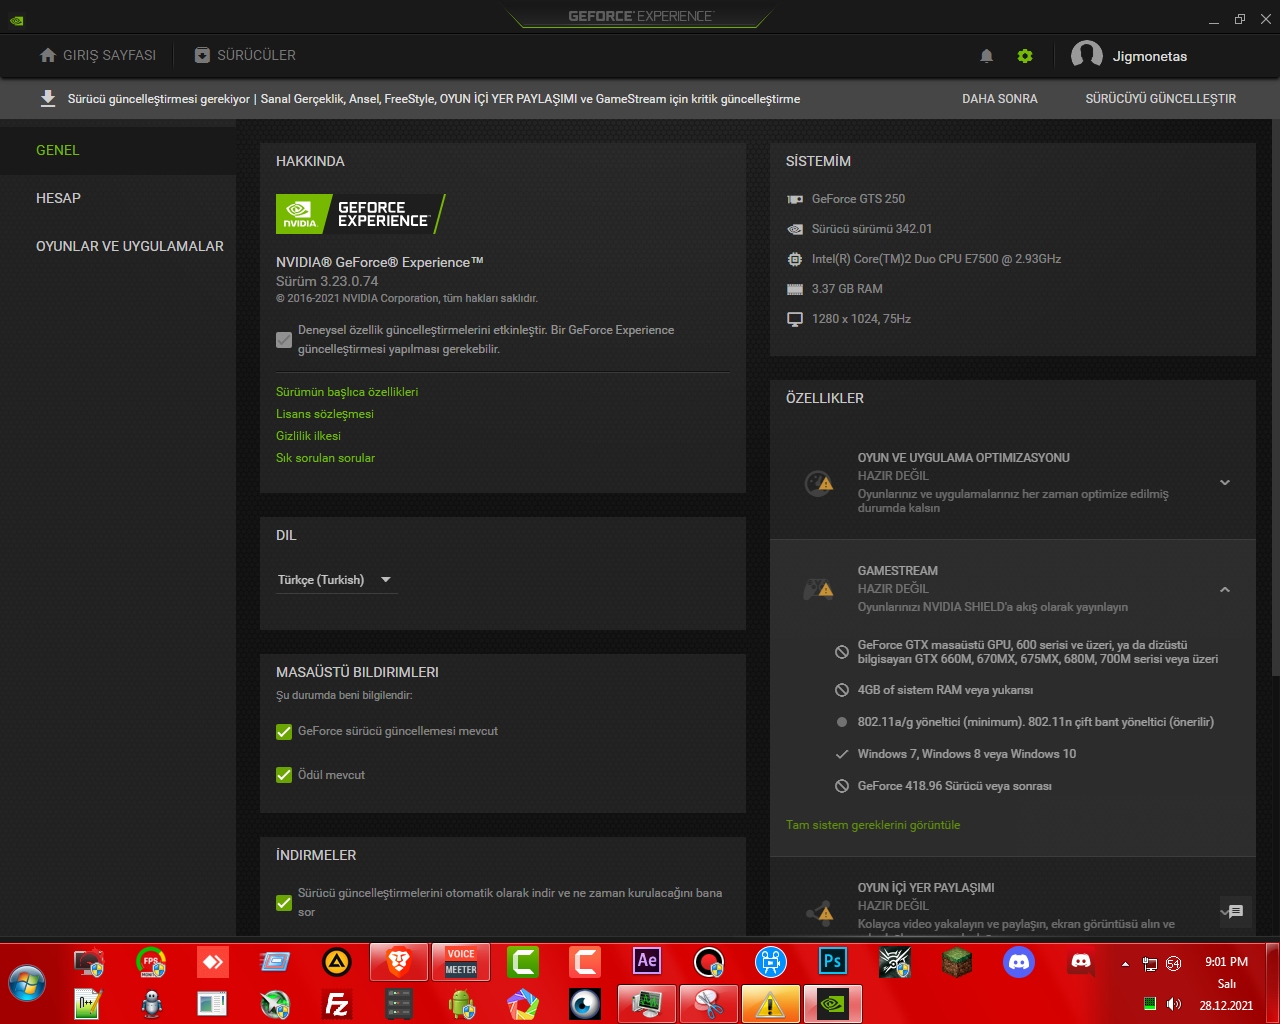Open FileZilla from the taskbar

coord(337,1004)
